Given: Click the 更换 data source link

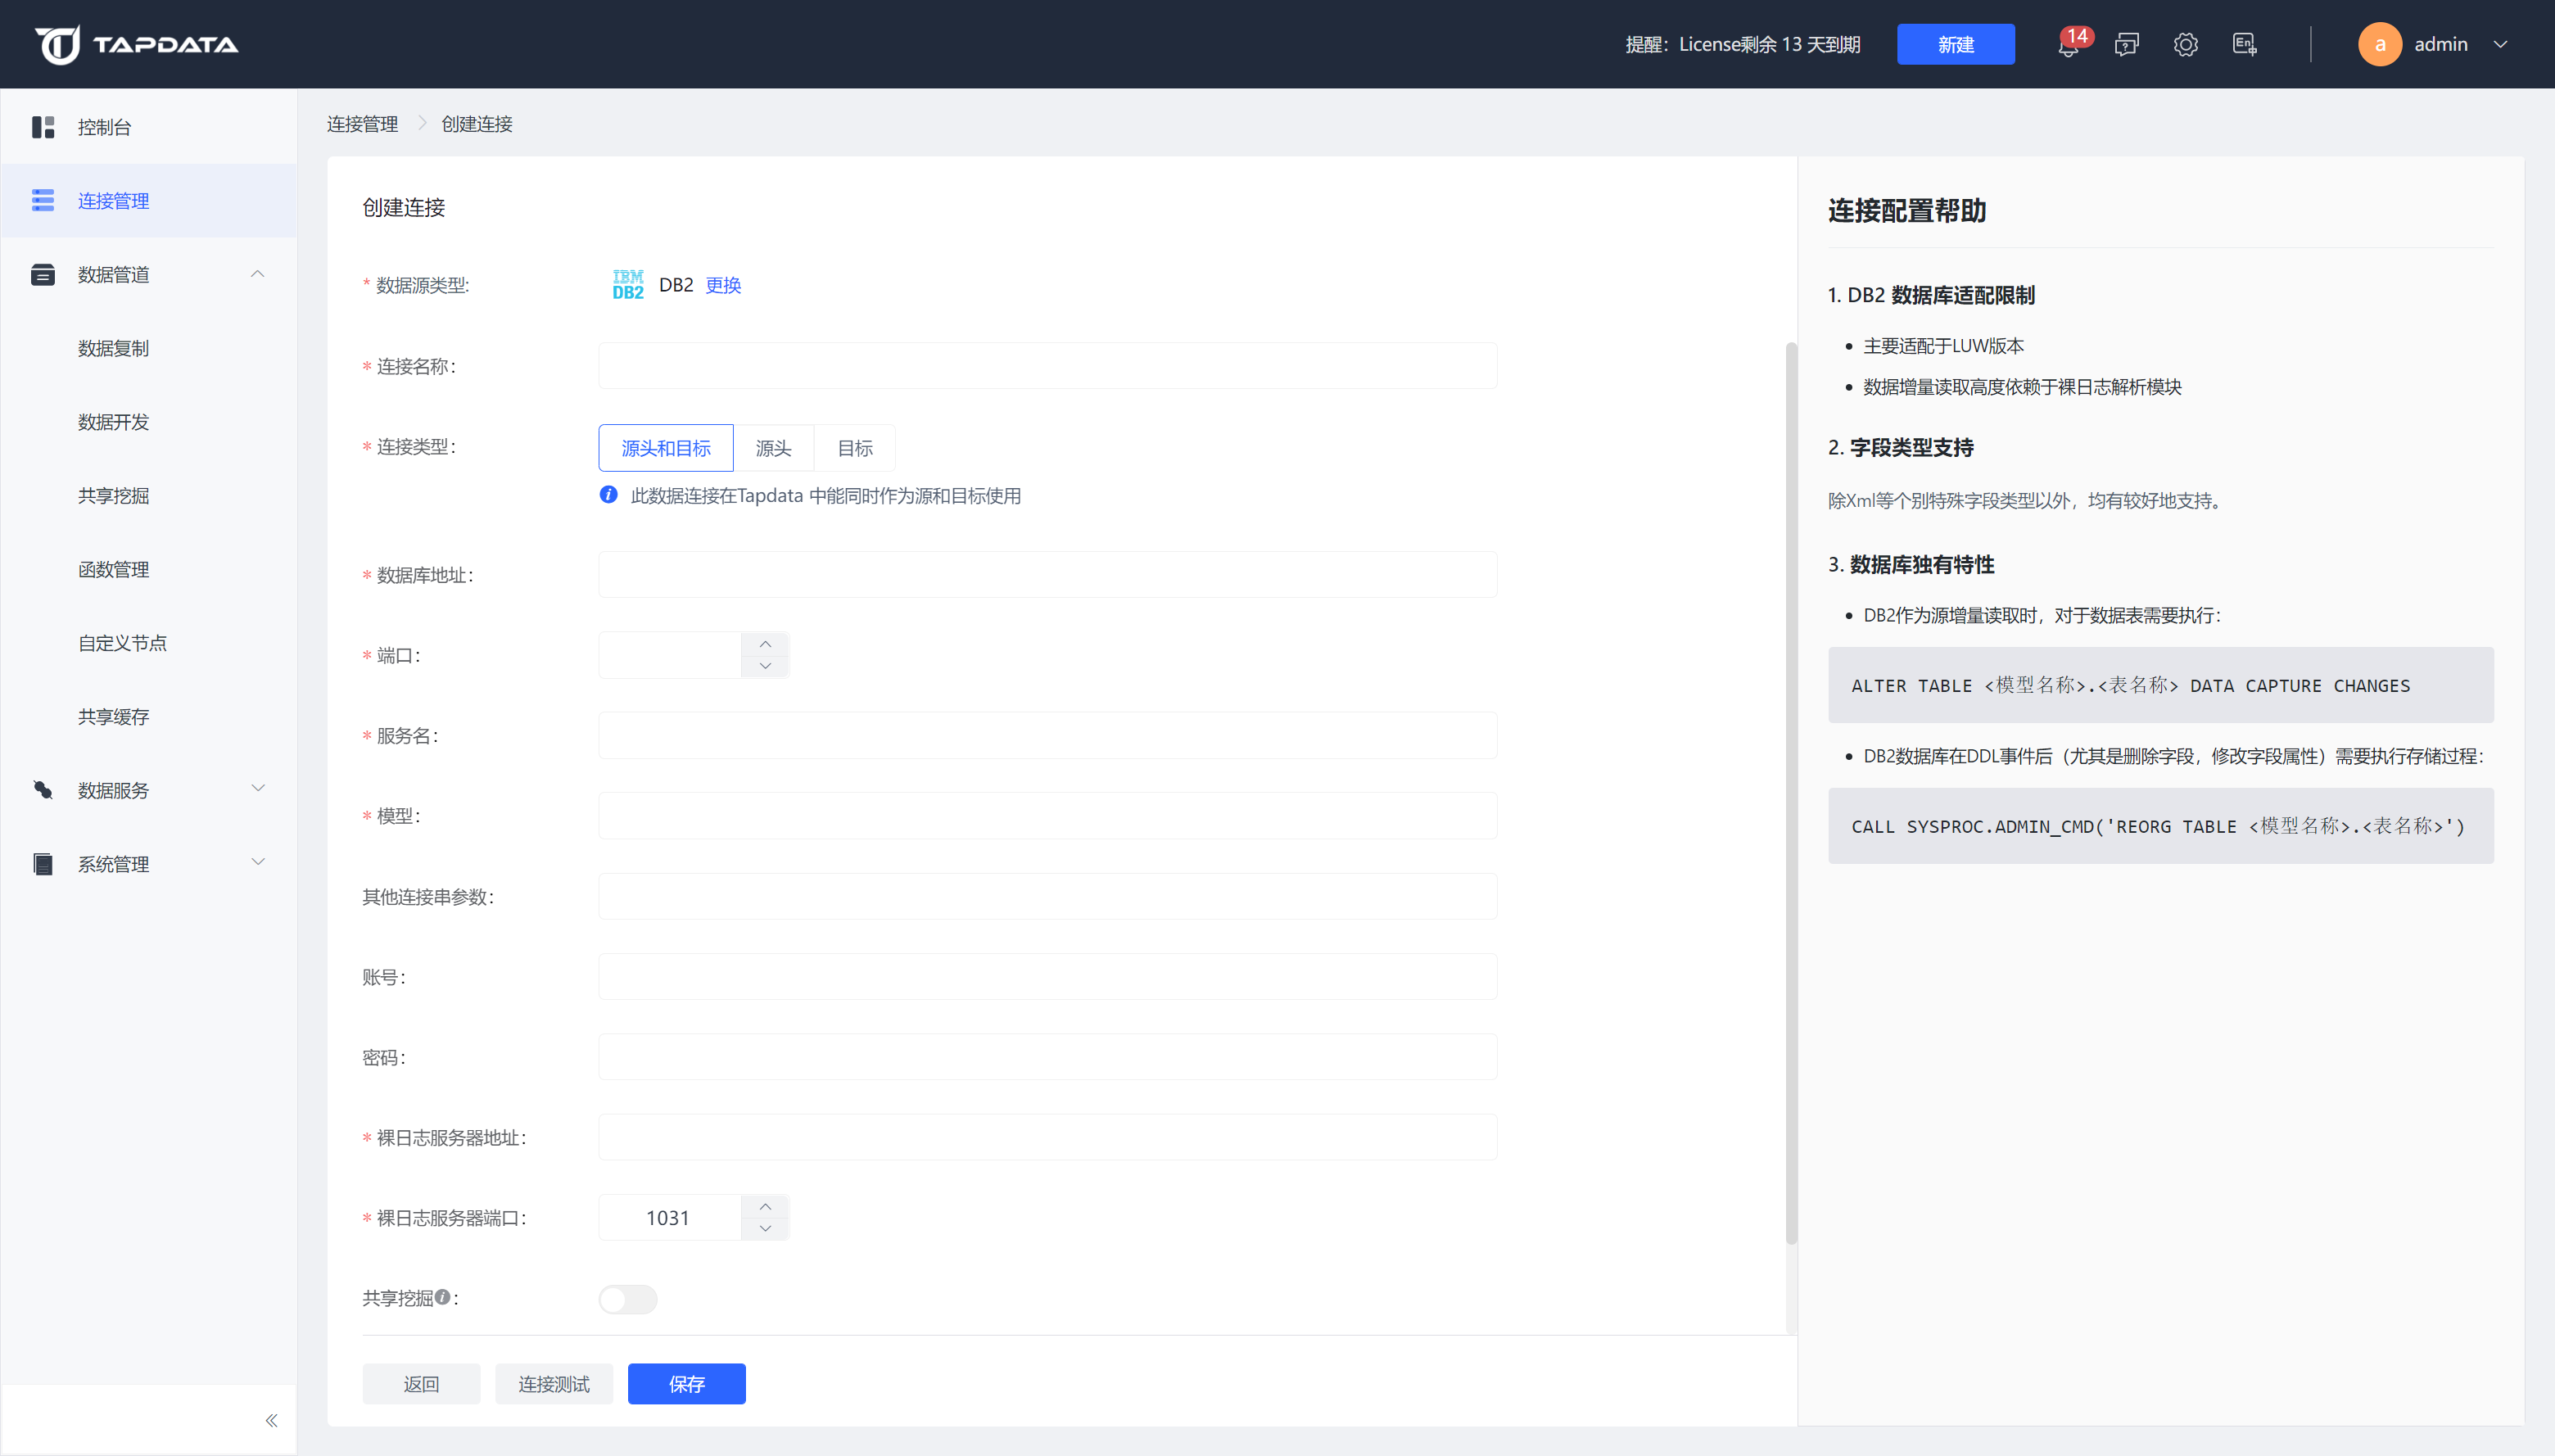Looking at the screenshot, I should point(723,285).
